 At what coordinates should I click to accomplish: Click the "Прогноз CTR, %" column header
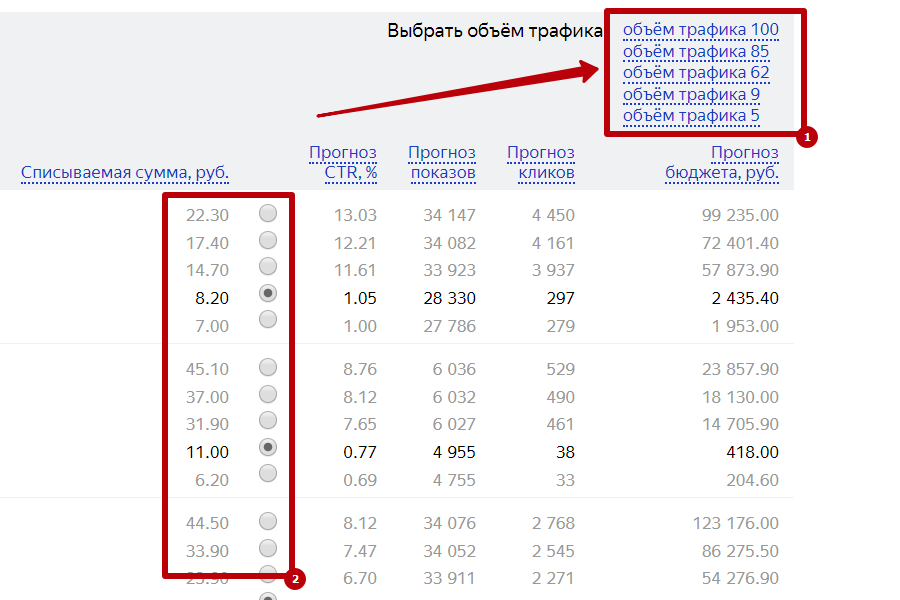pos(343,163)
